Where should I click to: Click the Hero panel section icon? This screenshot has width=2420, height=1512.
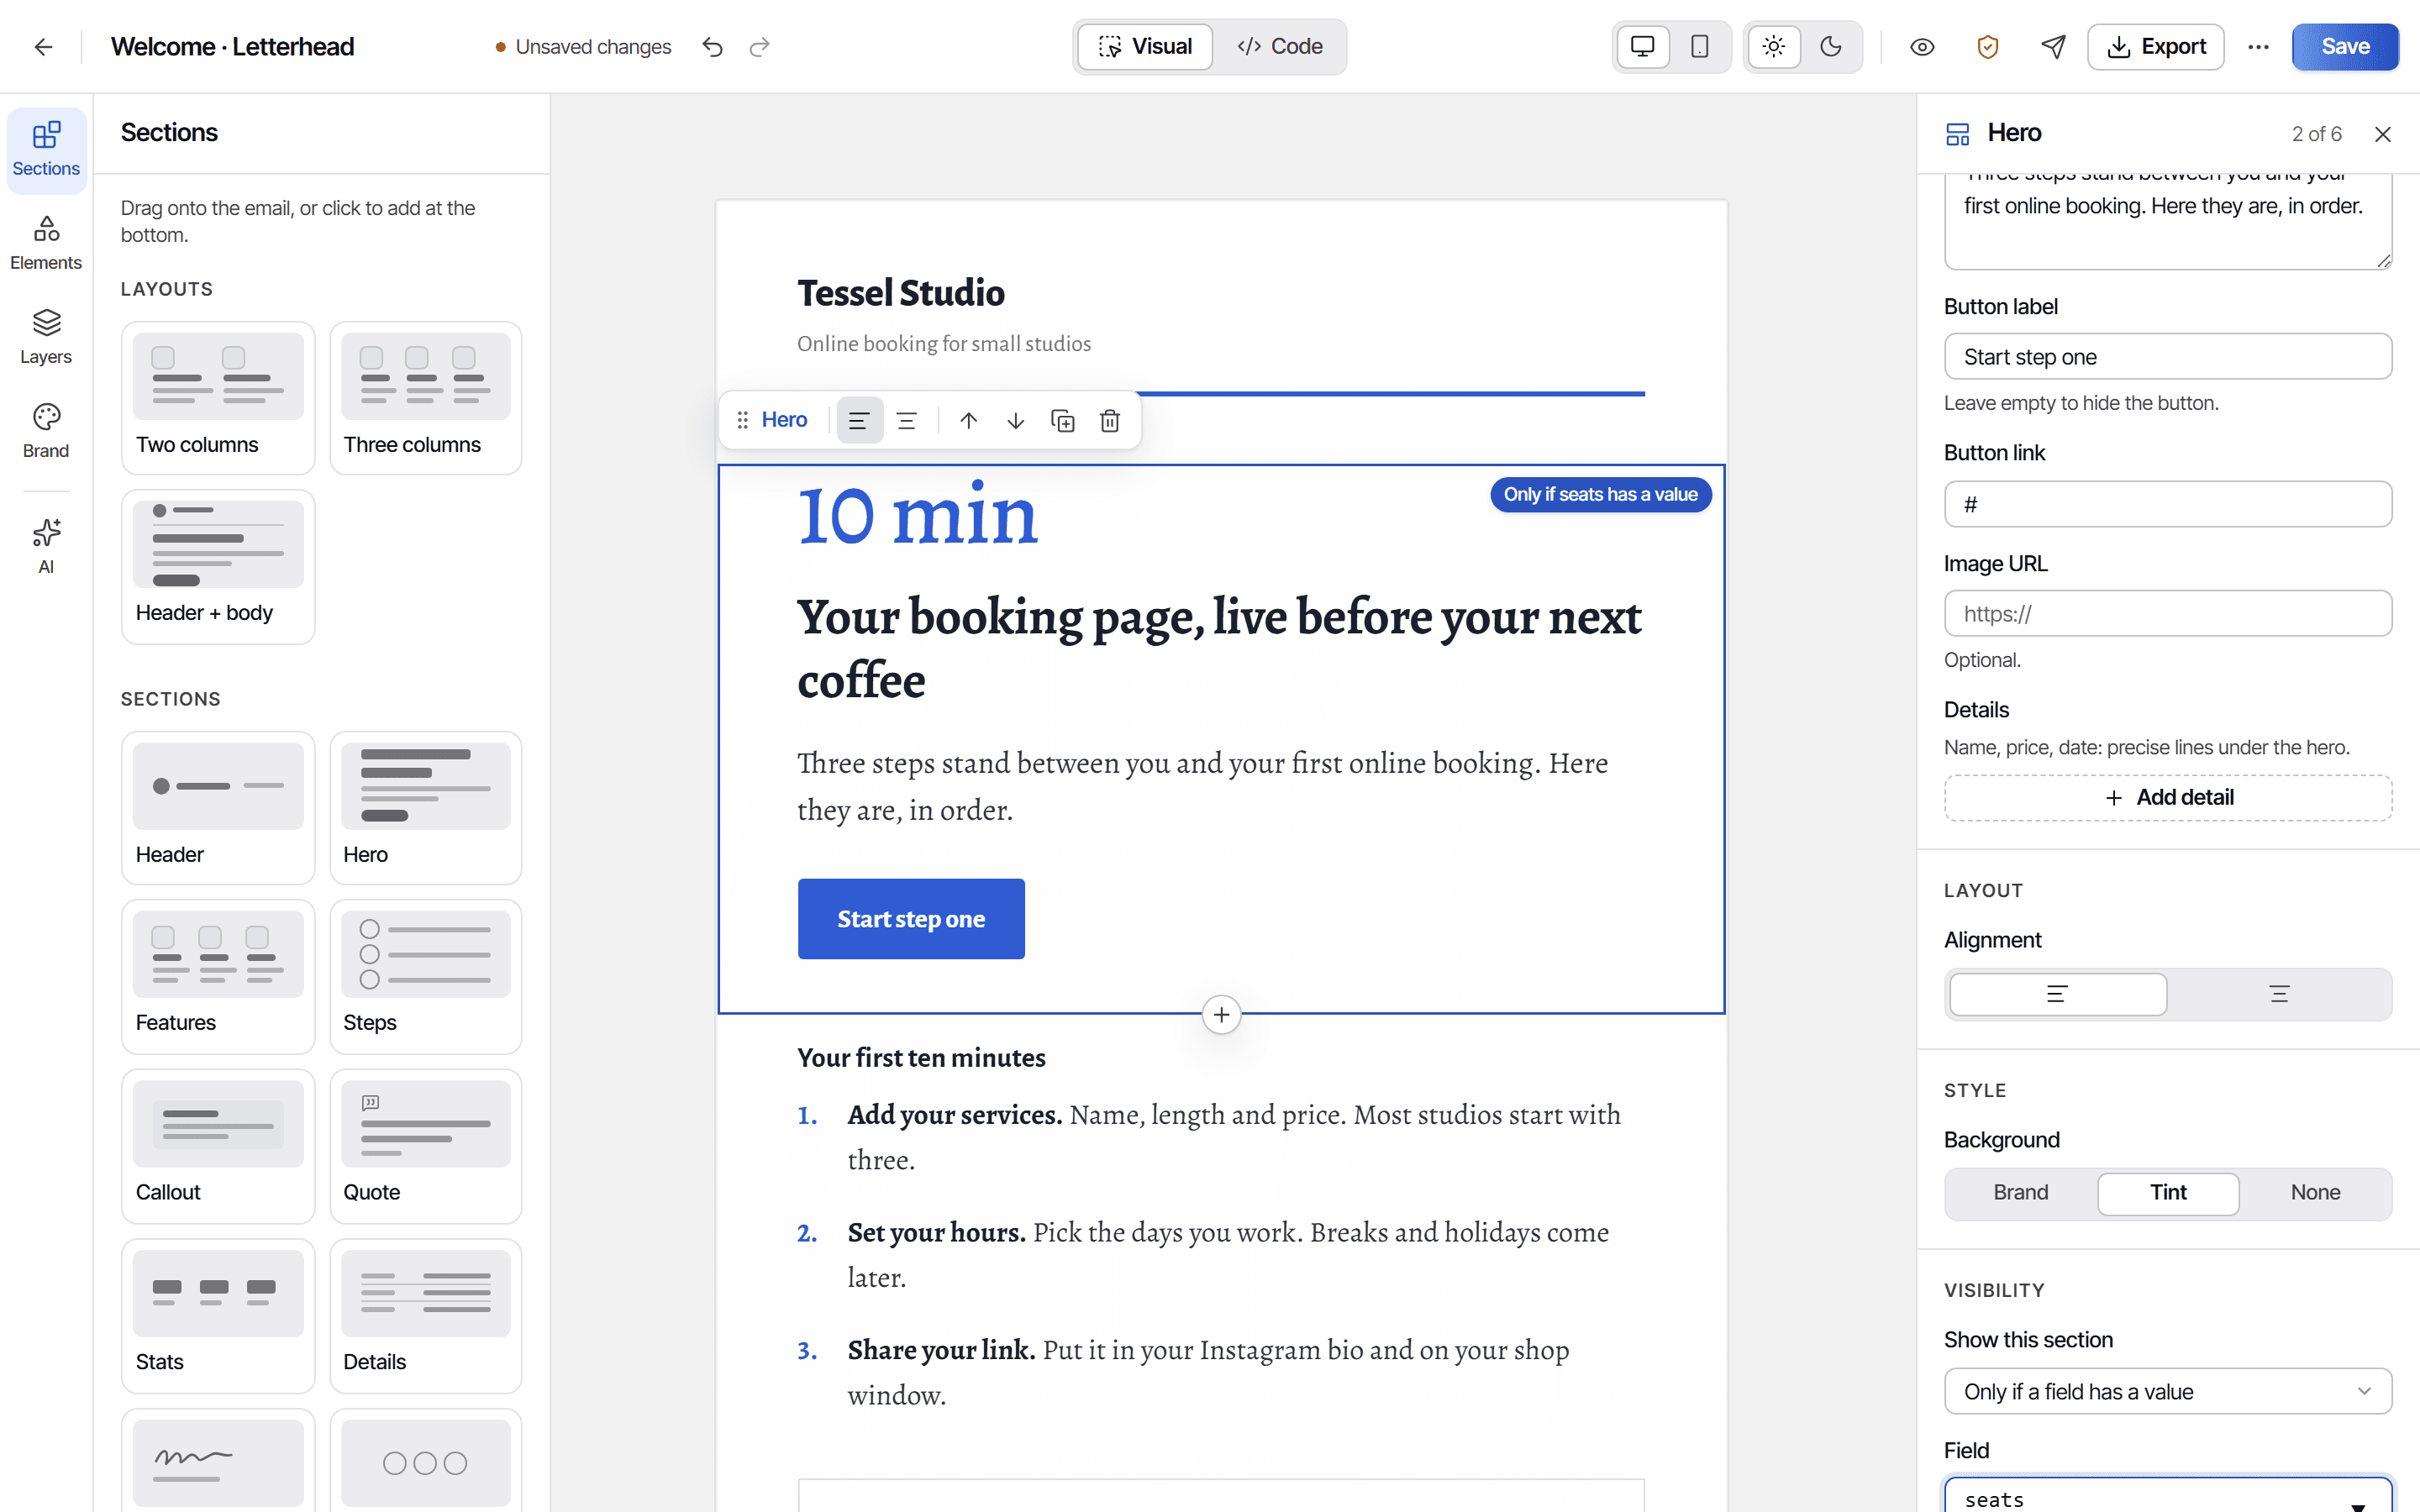[x=1958, y=134]
